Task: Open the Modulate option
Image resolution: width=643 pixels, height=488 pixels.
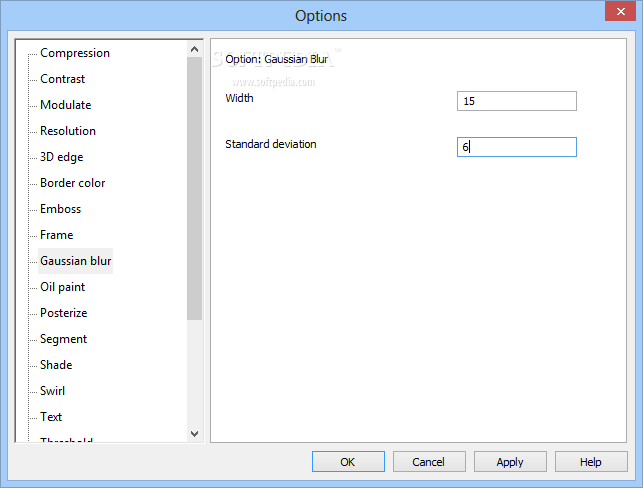Action: point(66,105)
